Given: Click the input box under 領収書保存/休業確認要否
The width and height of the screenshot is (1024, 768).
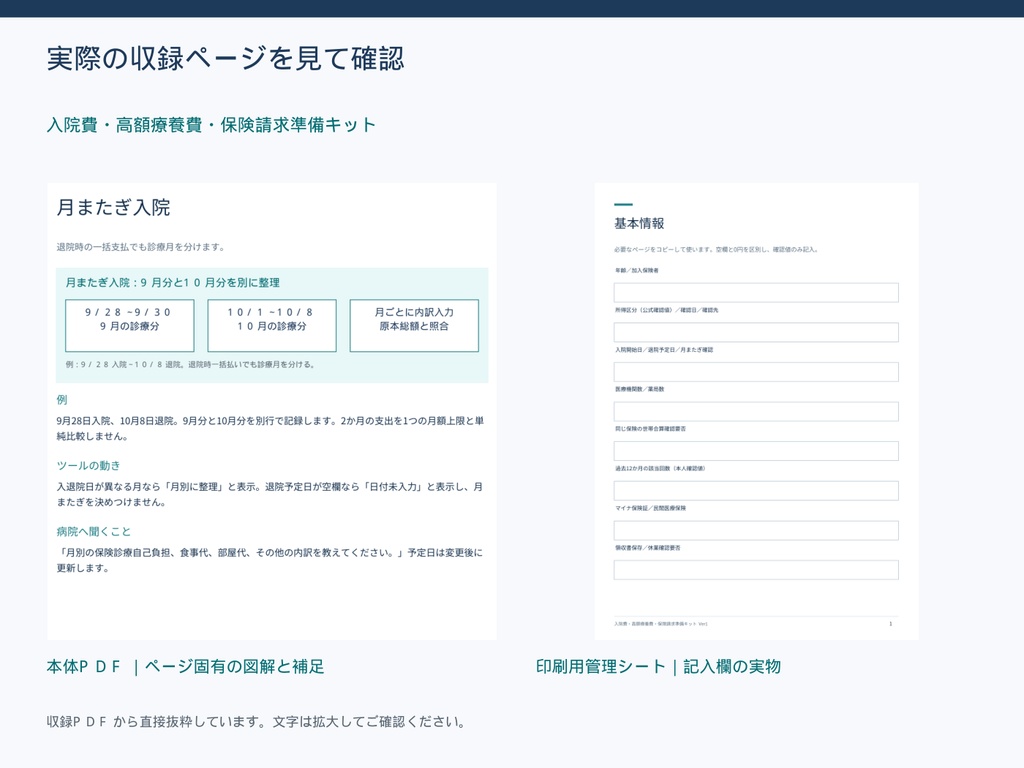Looking at the screenshot, I should point(756,570).
